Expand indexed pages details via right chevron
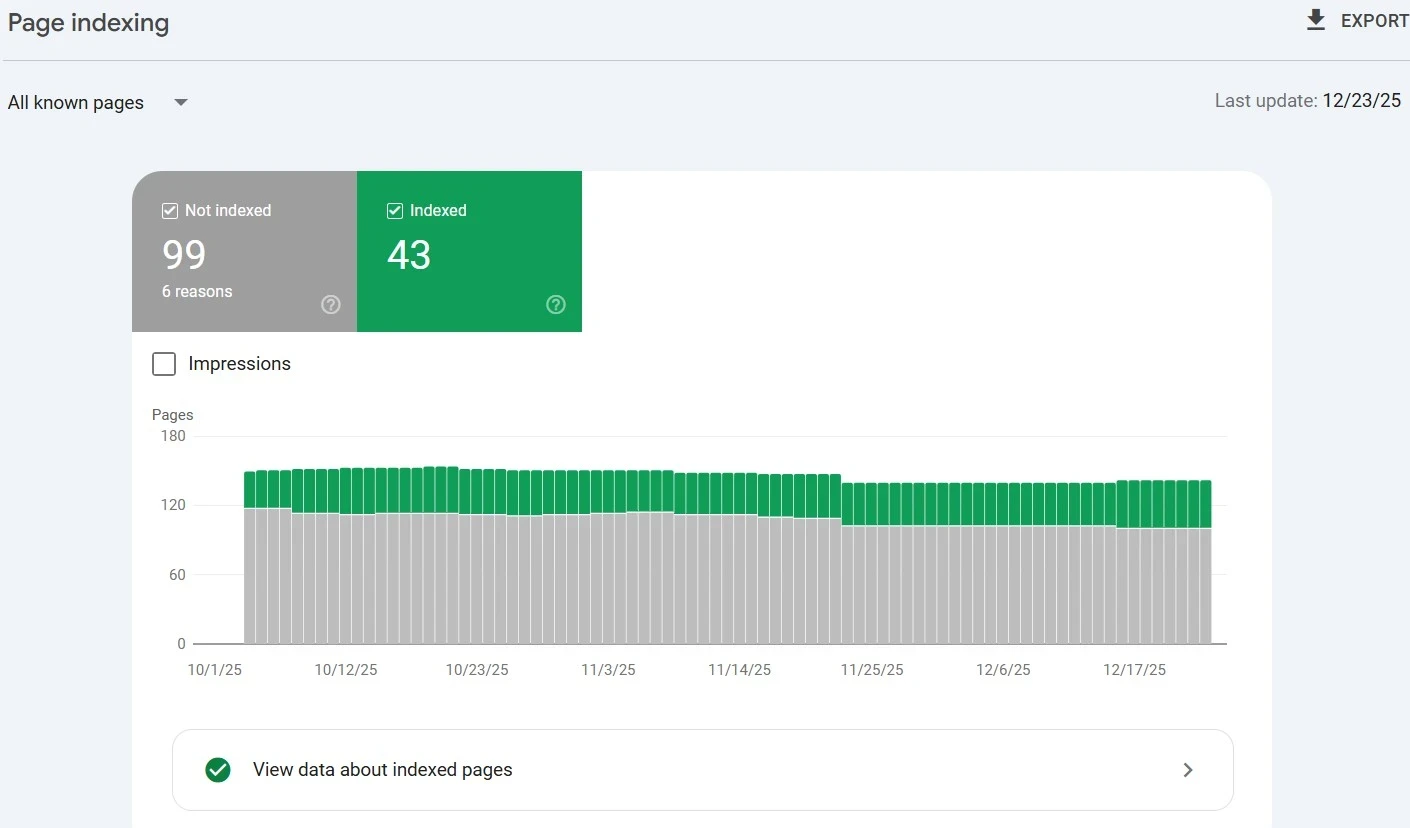 coord(1188,770)
